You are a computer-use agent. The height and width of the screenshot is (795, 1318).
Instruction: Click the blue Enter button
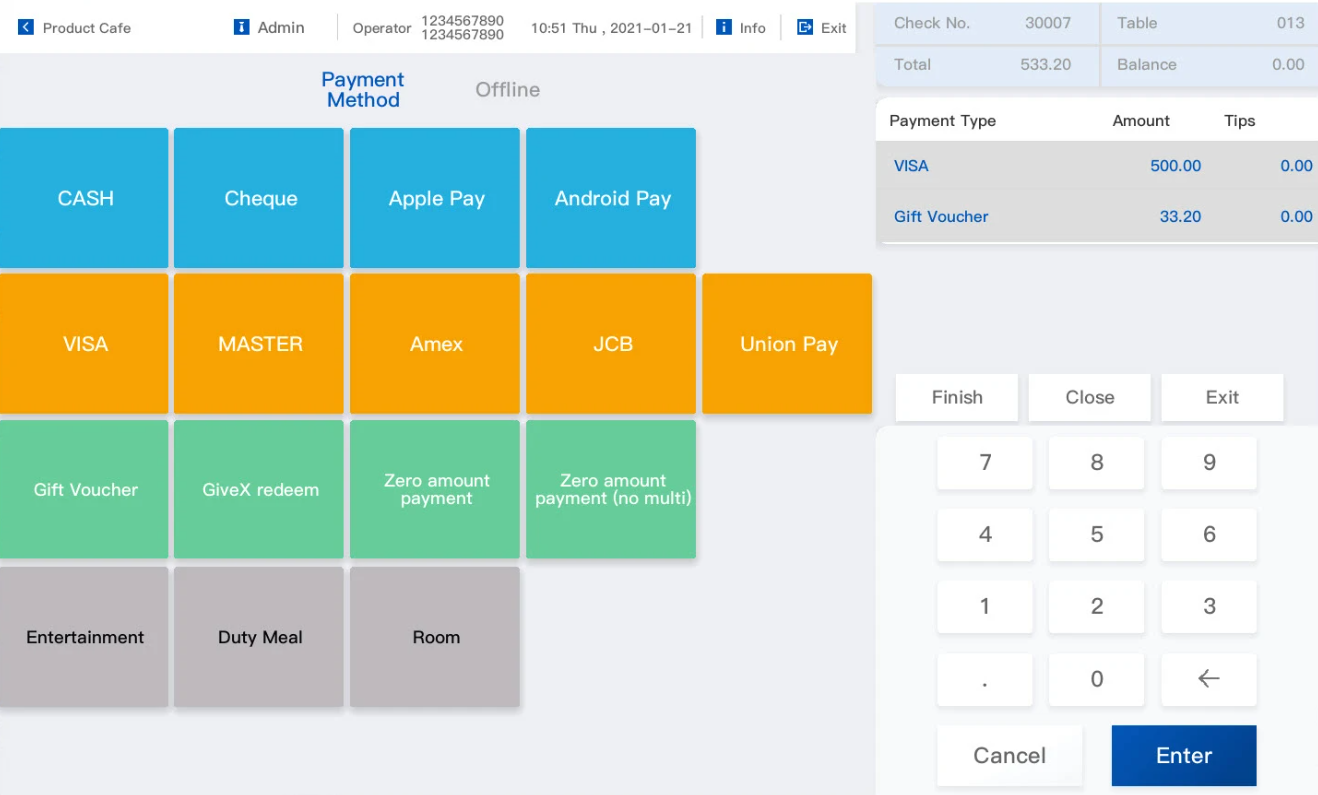tap(1184, 755)
